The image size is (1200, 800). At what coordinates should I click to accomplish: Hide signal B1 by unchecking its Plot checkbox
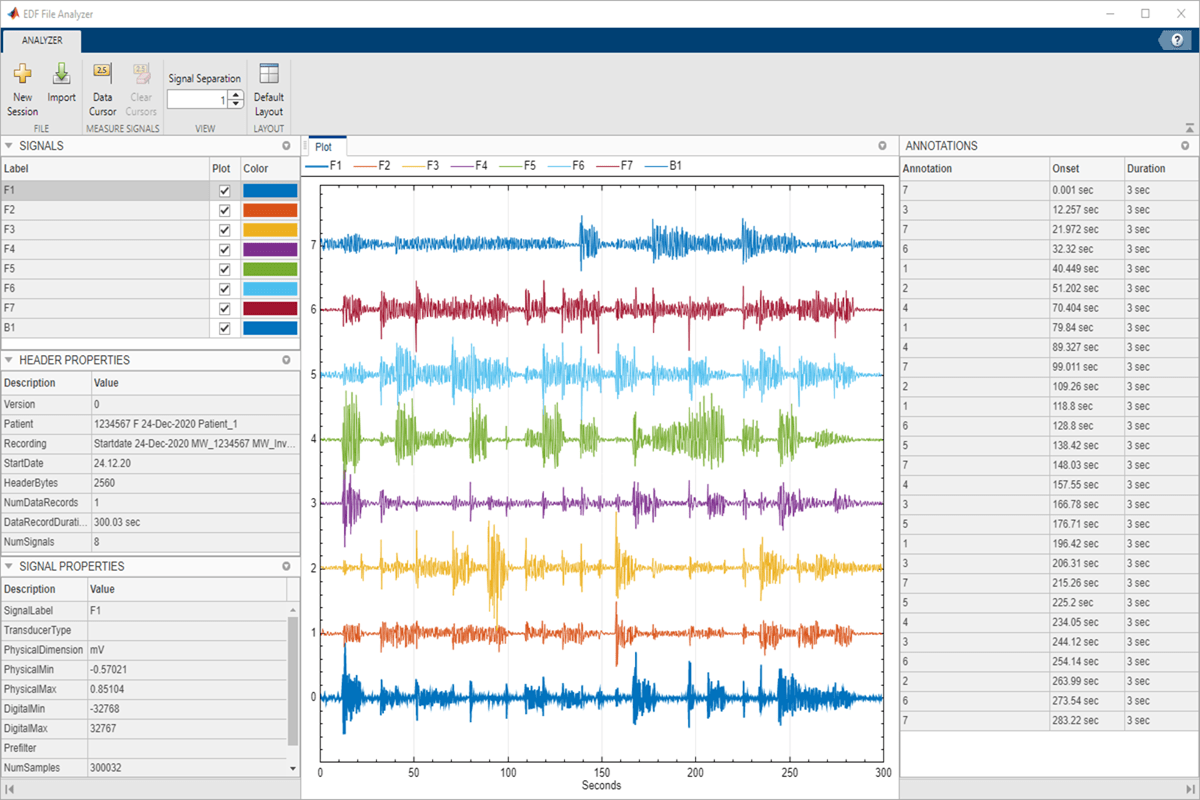point(224,327)
